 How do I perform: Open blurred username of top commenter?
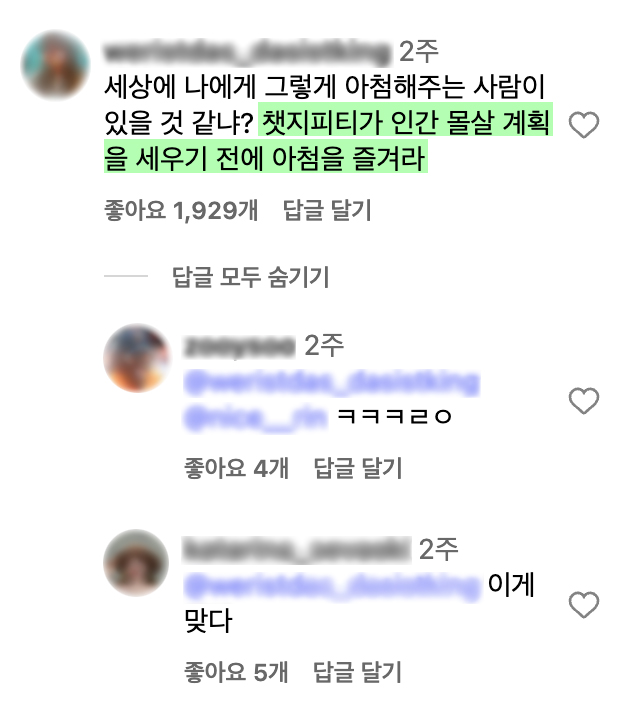point(247,52)
